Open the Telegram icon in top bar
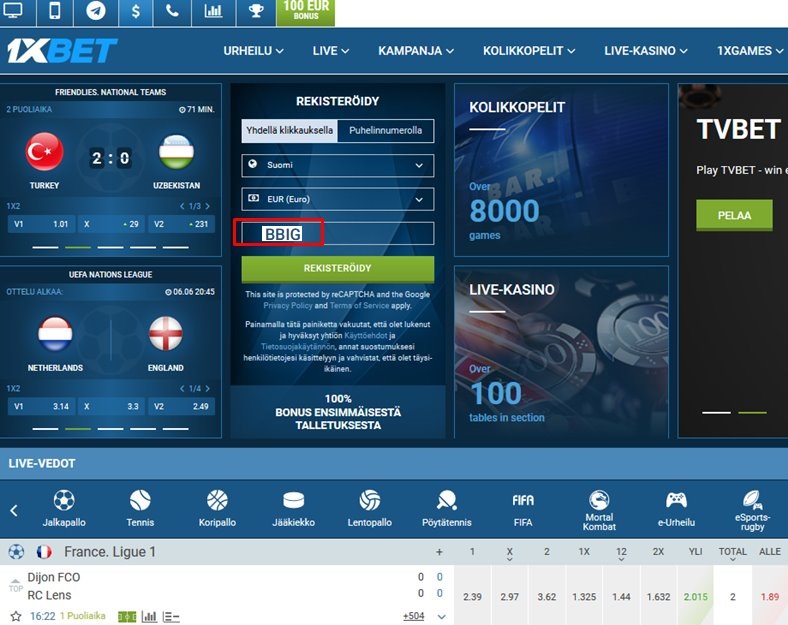The width and height of the screenshot is (788, 625). coord(95,11)
